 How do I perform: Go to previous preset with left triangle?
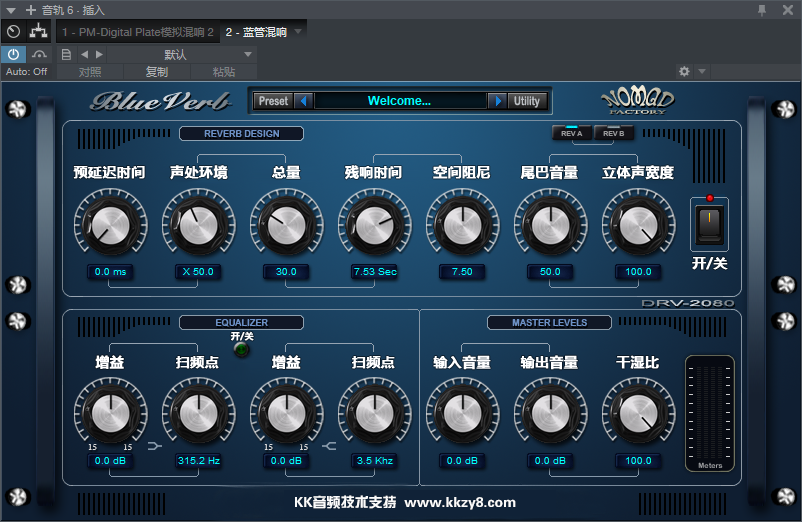click(84, 54)
